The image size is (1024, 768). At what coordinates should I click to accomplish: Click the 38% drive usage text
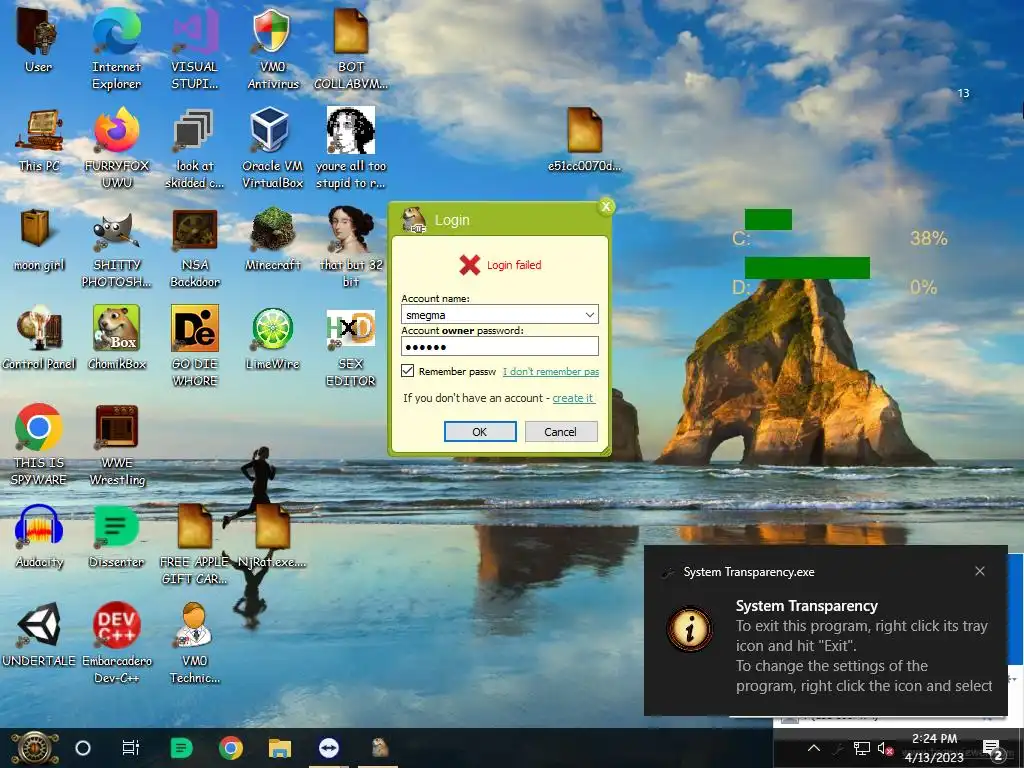[929, 238]
